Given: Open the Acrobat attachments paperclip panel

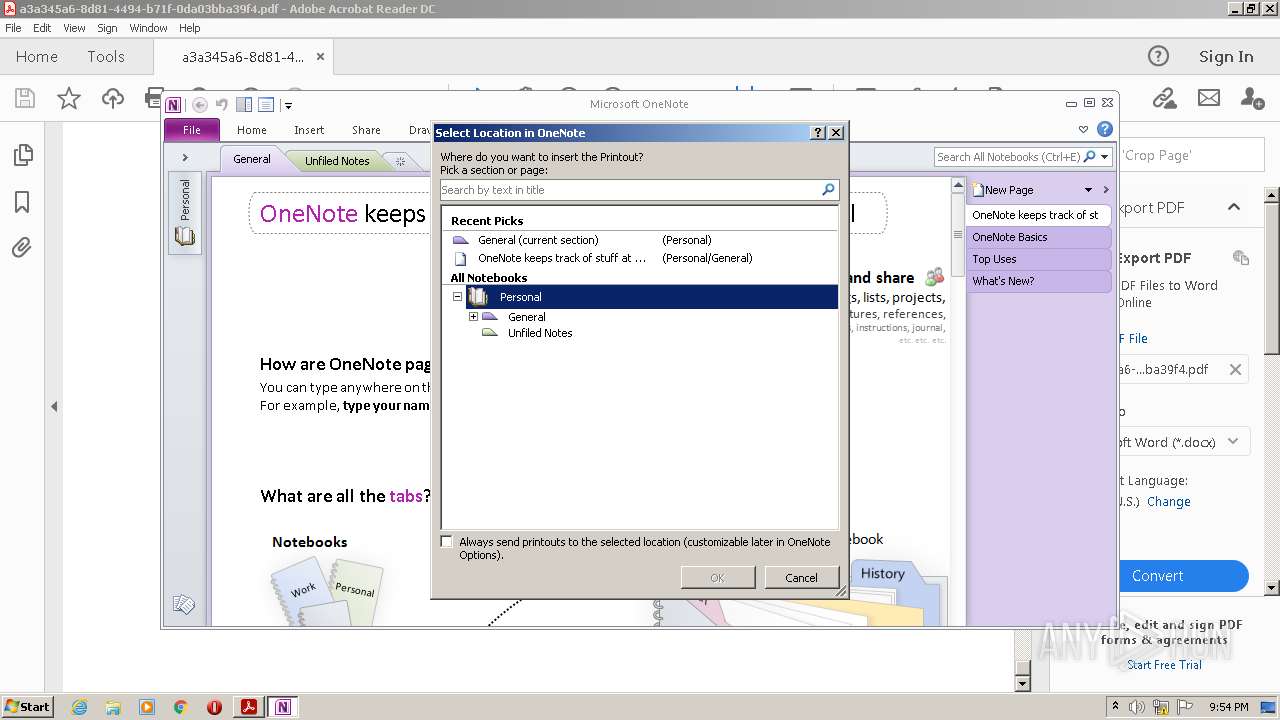Looking at the screenshot, I should [x=22, y=247].
